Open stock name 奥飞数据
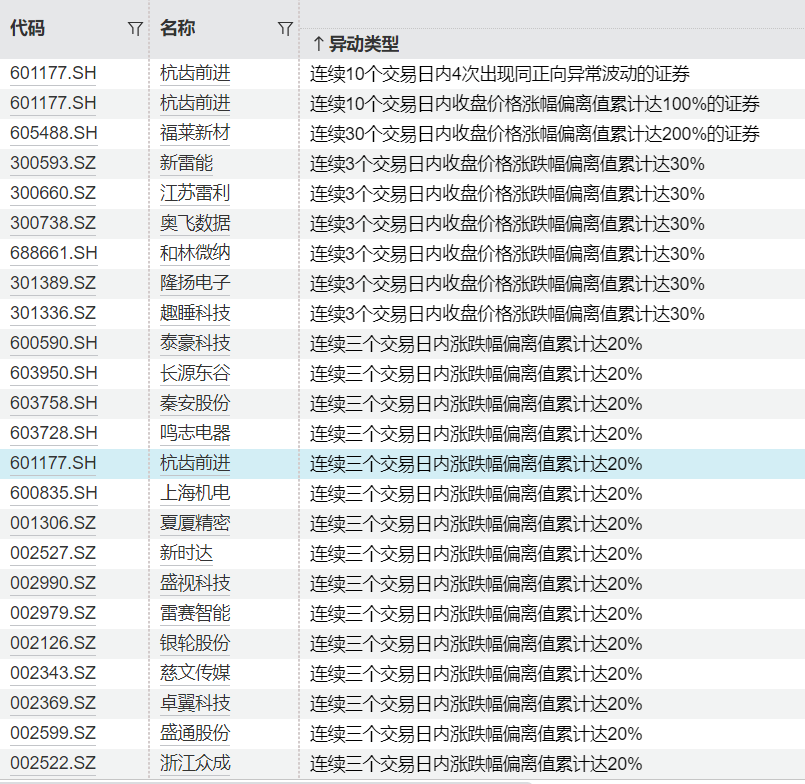The width and height of the screenshot is (805, 784). click(195, 223)
